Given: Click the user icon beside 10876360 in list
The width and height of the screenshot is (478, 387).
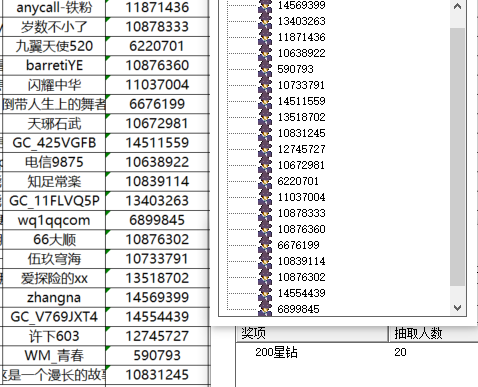Looking at the screenshot, I should point(265,229).
